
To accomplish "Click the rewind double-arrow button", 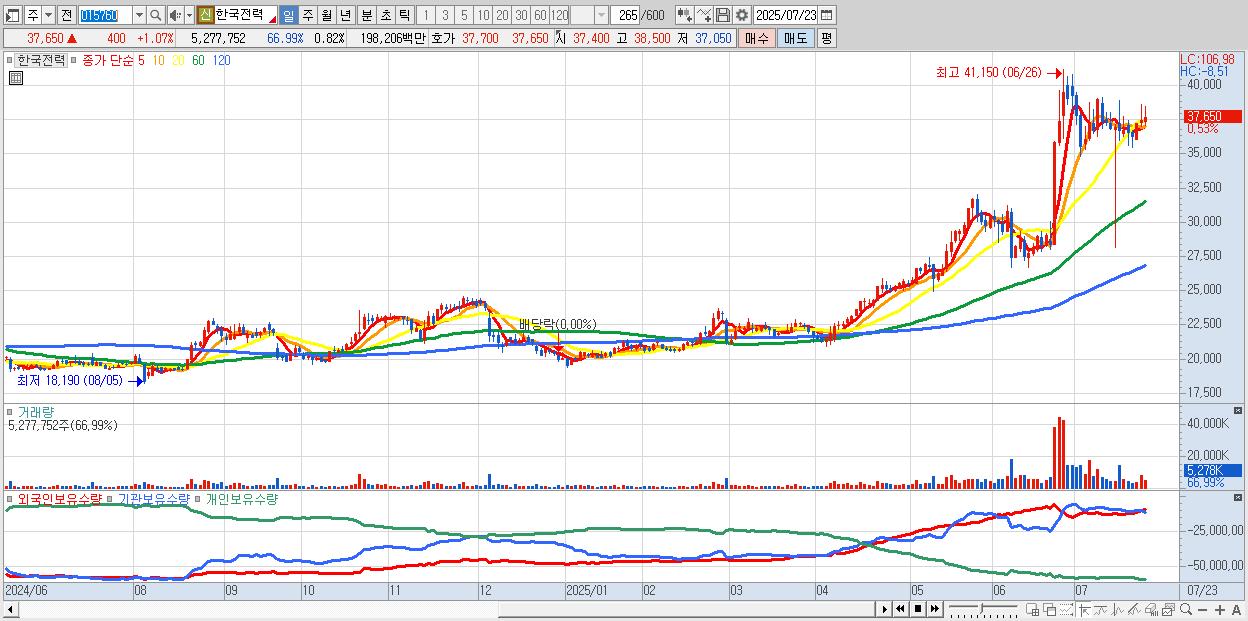I will [900, 609].
